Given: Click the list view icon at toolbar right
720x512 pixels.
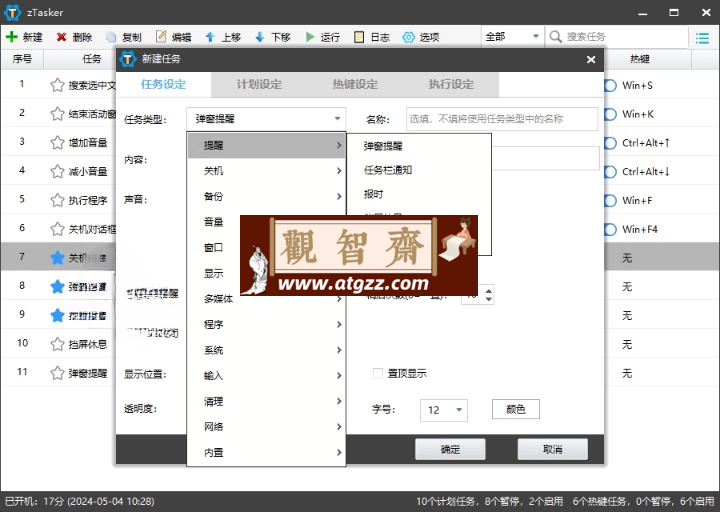Looking at the screenshot, I should coord(702,38).
